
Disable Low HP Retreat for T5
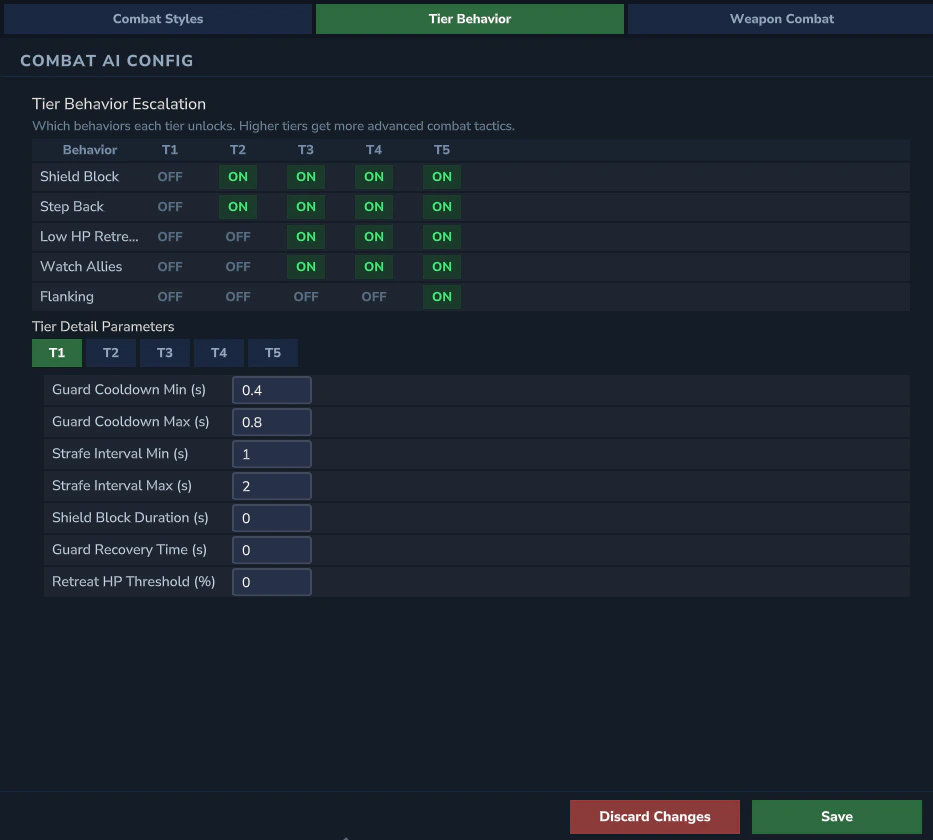pos(441,236)
